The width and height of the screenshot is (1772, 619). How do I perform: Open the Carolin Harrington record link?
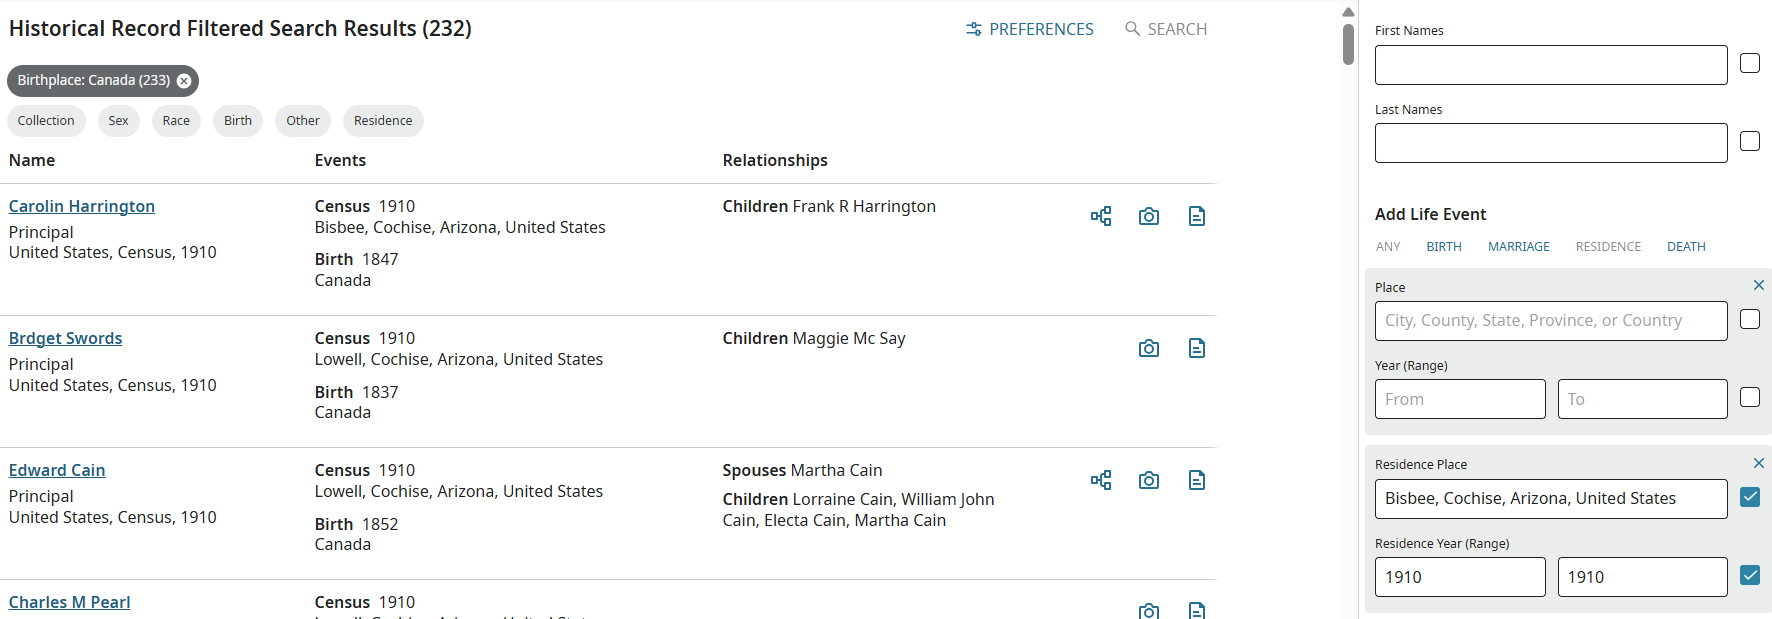tap(82, 206)
